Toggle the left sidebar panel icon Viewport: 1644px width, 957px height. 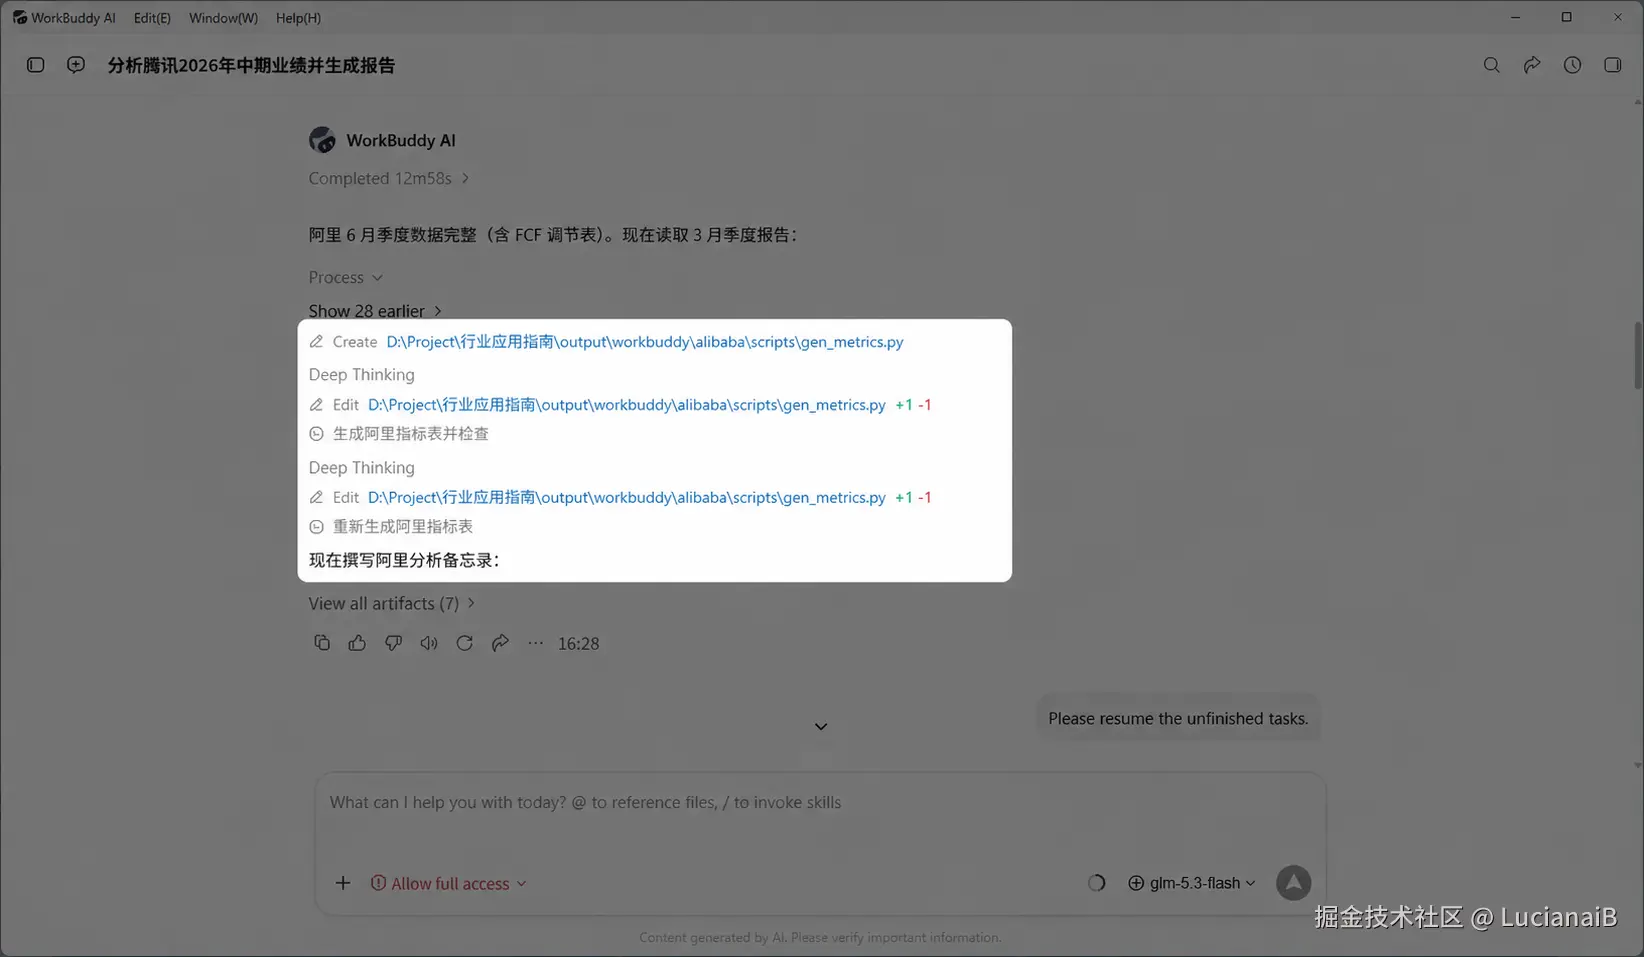tap(35, 65)
